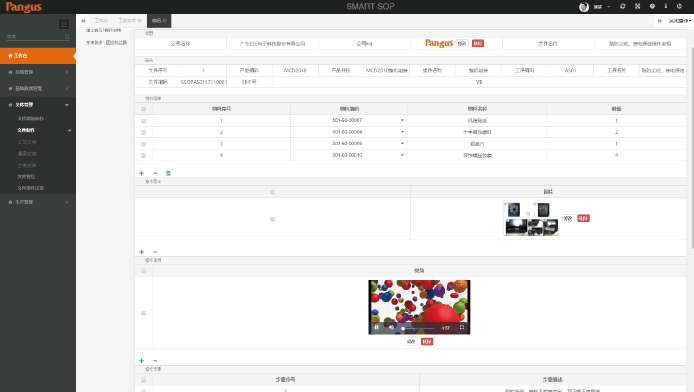Screen dimensions: 694x392
Task: Collapse the bold submenu chevron in sidebar
Action: 69,131
